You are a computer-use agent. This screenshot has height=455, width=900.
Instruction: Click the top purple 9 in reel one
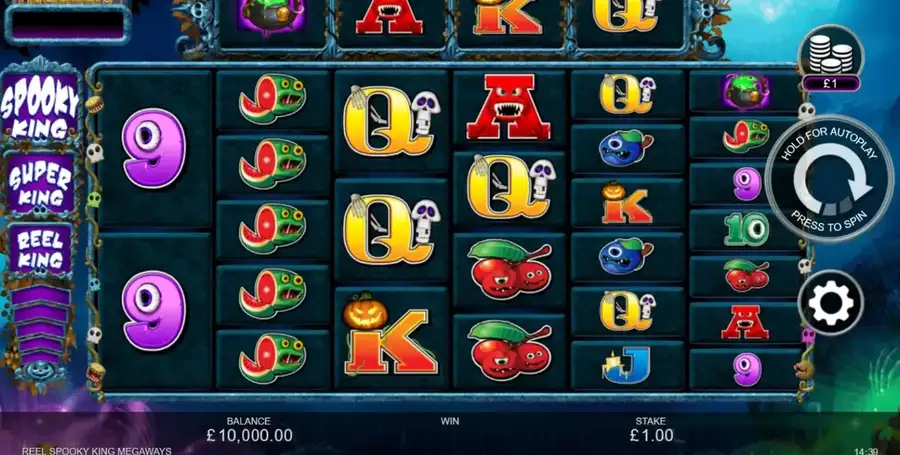[154, 148]
